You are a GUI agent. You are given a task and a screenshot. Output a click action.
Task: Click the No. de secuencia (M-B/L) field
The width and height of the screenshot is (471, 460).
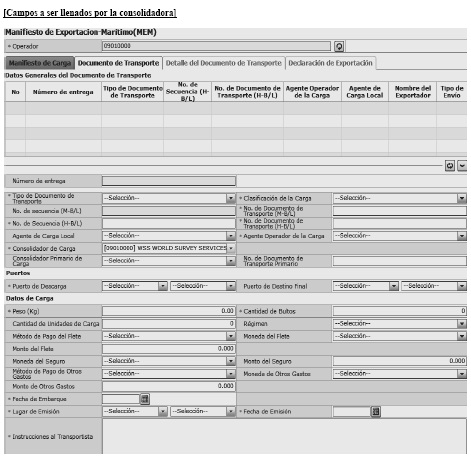pos(169,211)
